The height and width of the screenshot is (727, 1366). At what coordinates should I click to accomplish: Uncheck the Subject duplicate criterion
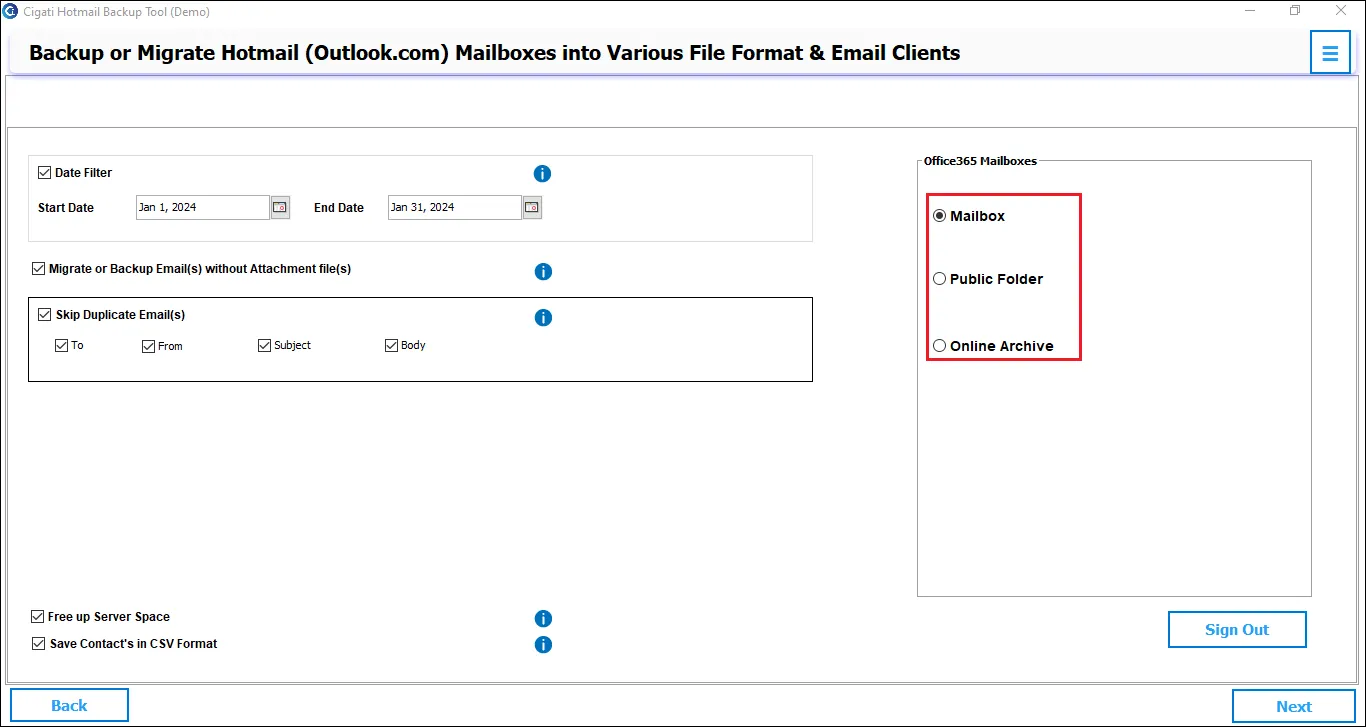coord(265,346)
